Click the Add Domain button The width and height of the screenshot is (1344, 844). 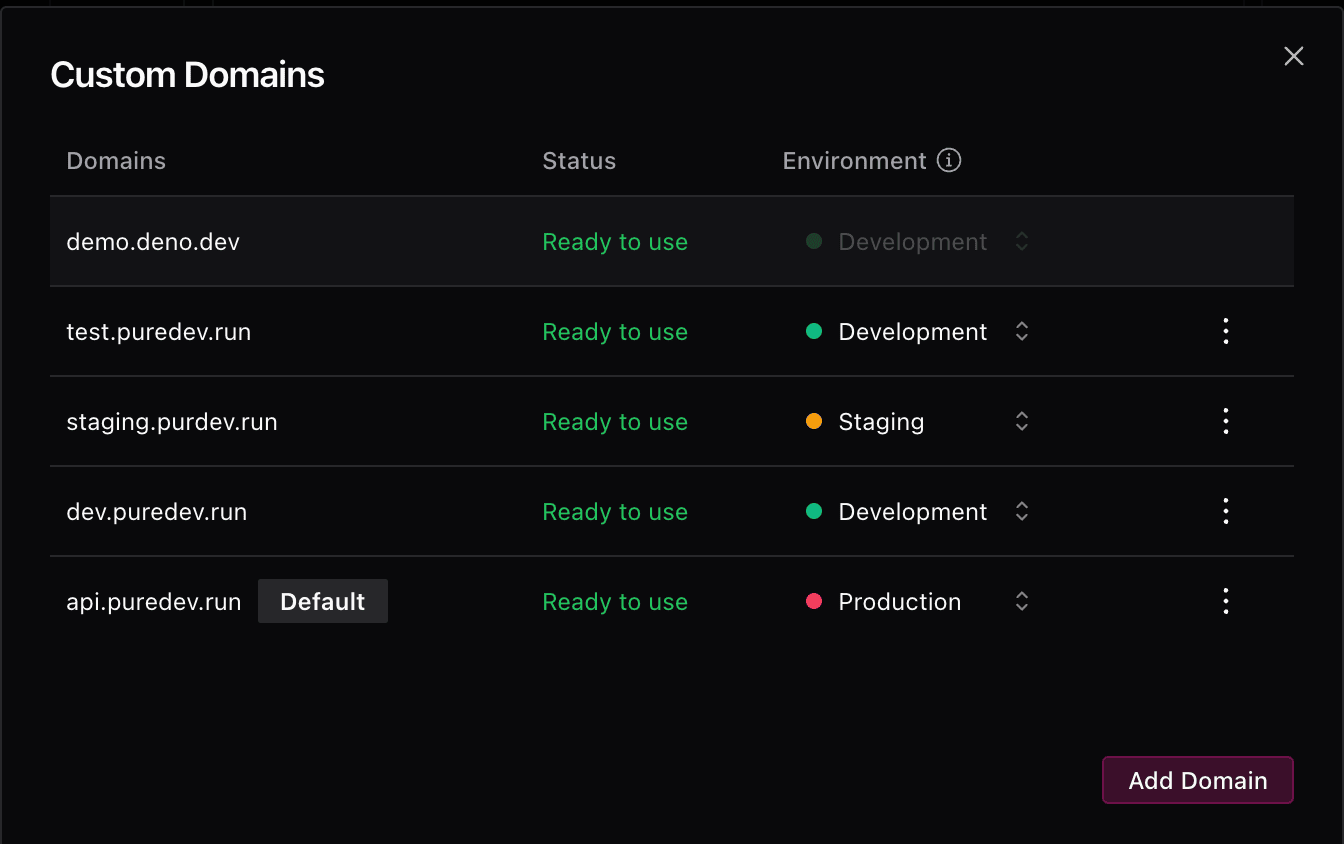pos(1197,780)
